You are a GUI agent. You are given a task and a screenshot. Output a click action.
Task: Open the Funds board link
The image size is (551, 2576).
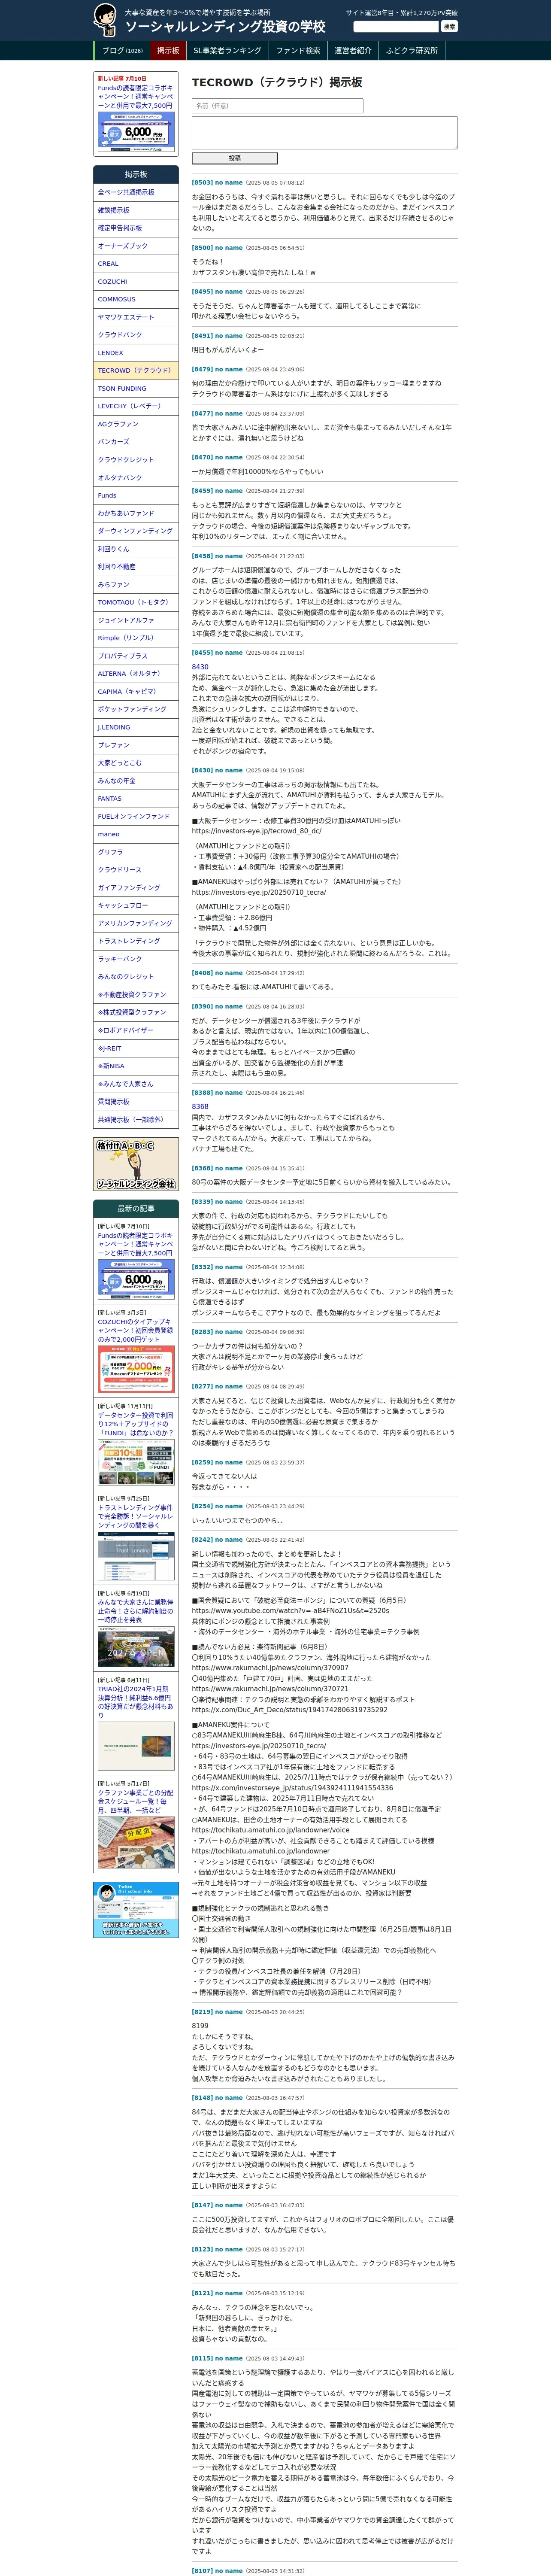tap(136, 496)
